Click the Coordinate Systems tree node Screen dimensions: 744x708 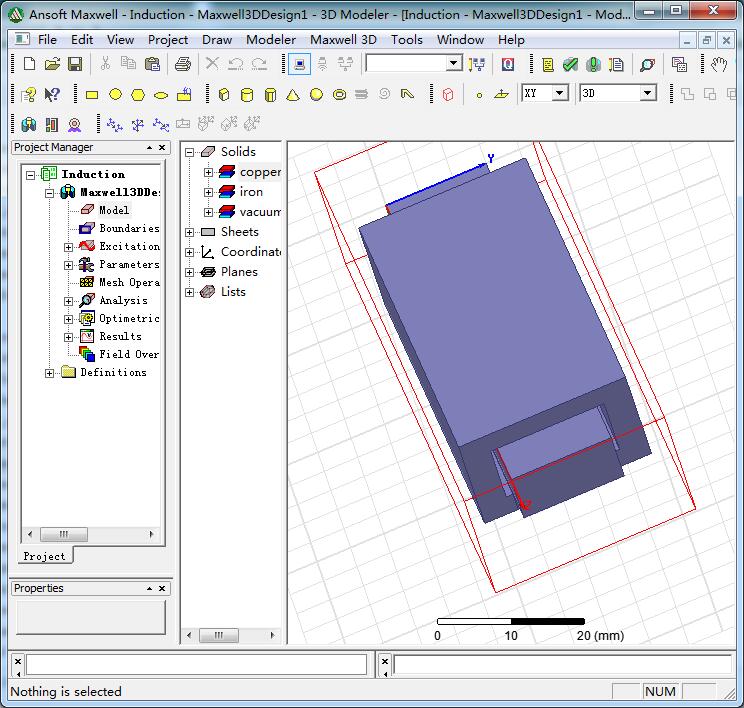click(x=251, y=252)
